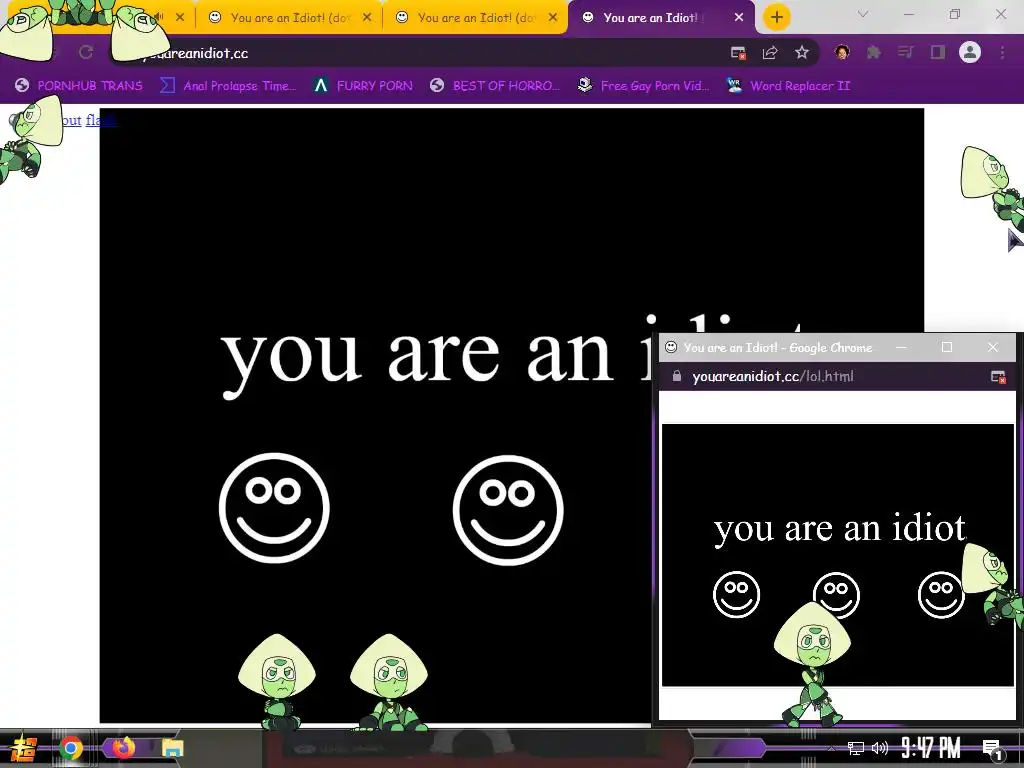The width and height of the screenshot is (1024, 768).
Task: Open Chrome's three-dot menu
Action: (1002, 52)
